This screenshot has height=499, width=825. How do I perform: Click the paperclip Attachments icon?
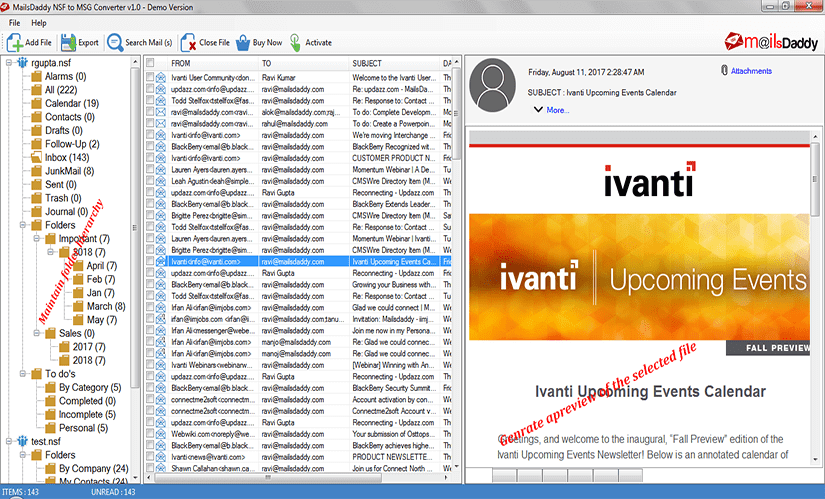[724, 71]
